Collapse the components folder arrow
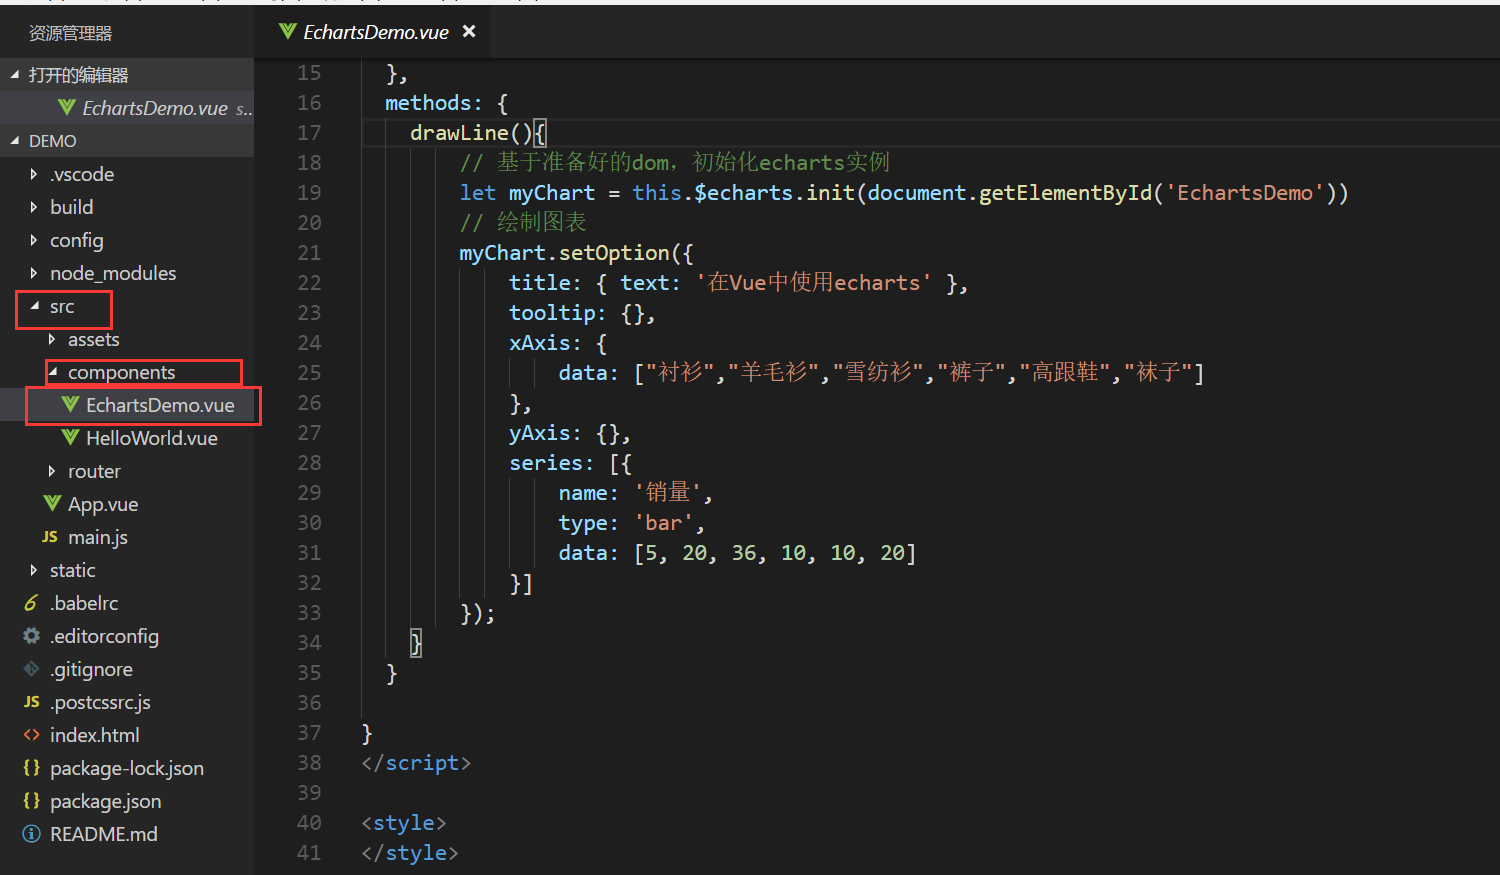Image resolution: width=1500 pixels, height=875 pixels. (53, 372)
